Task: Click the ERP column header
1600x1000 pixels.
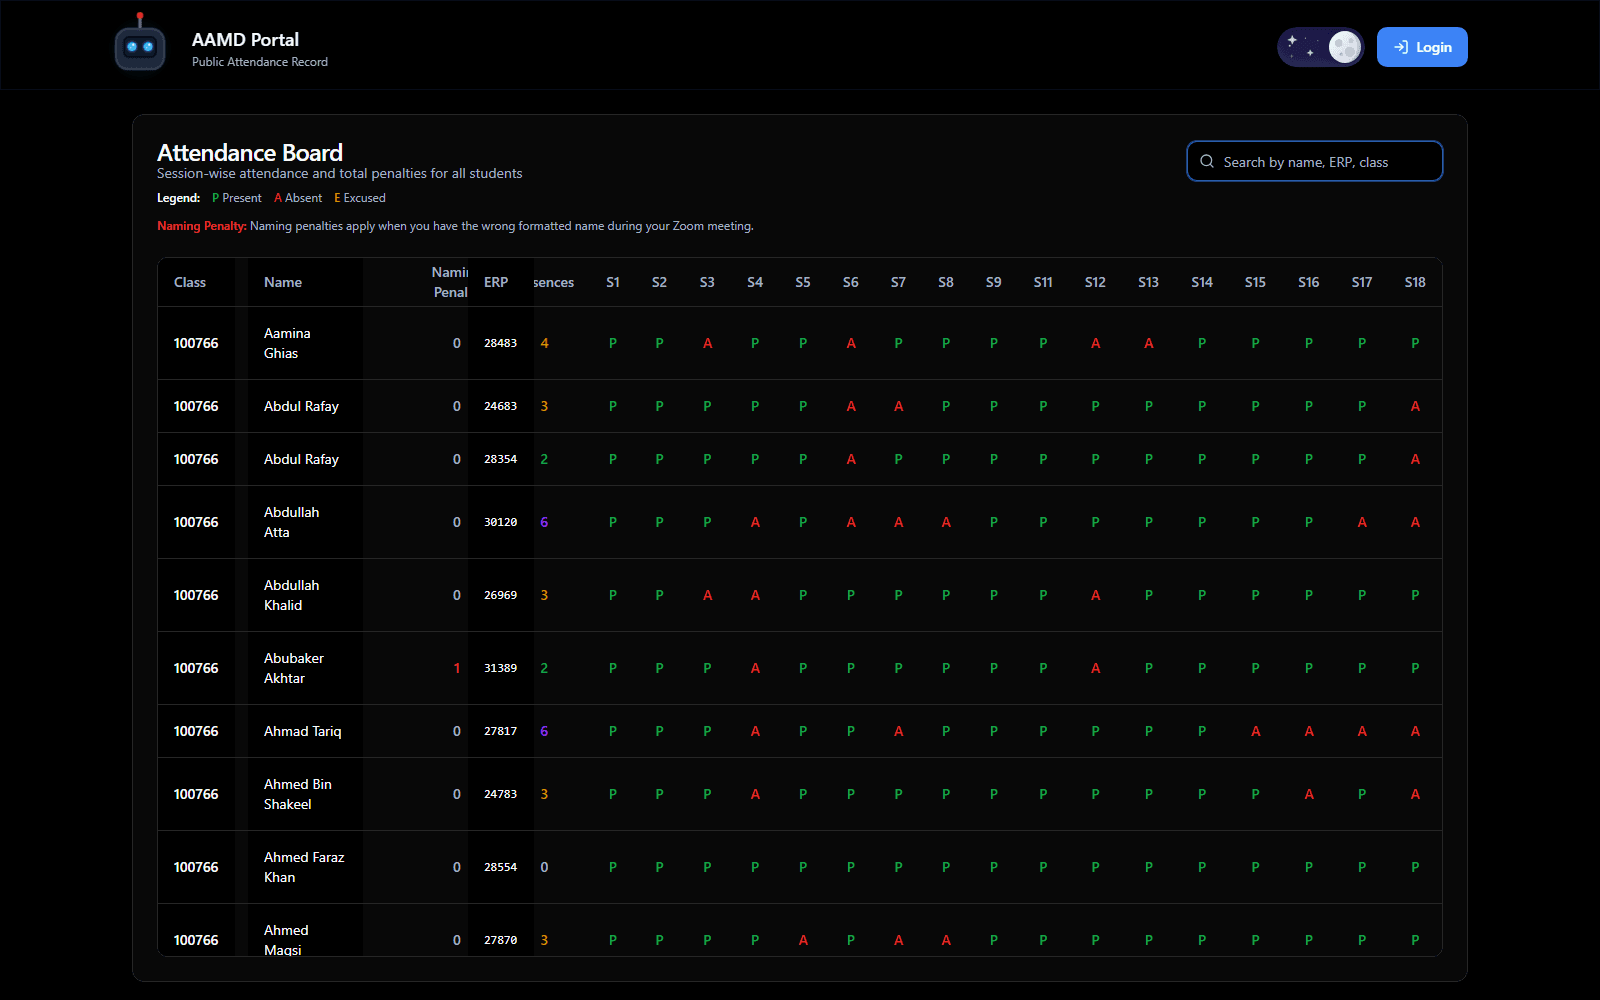Action: click(496, 283)
